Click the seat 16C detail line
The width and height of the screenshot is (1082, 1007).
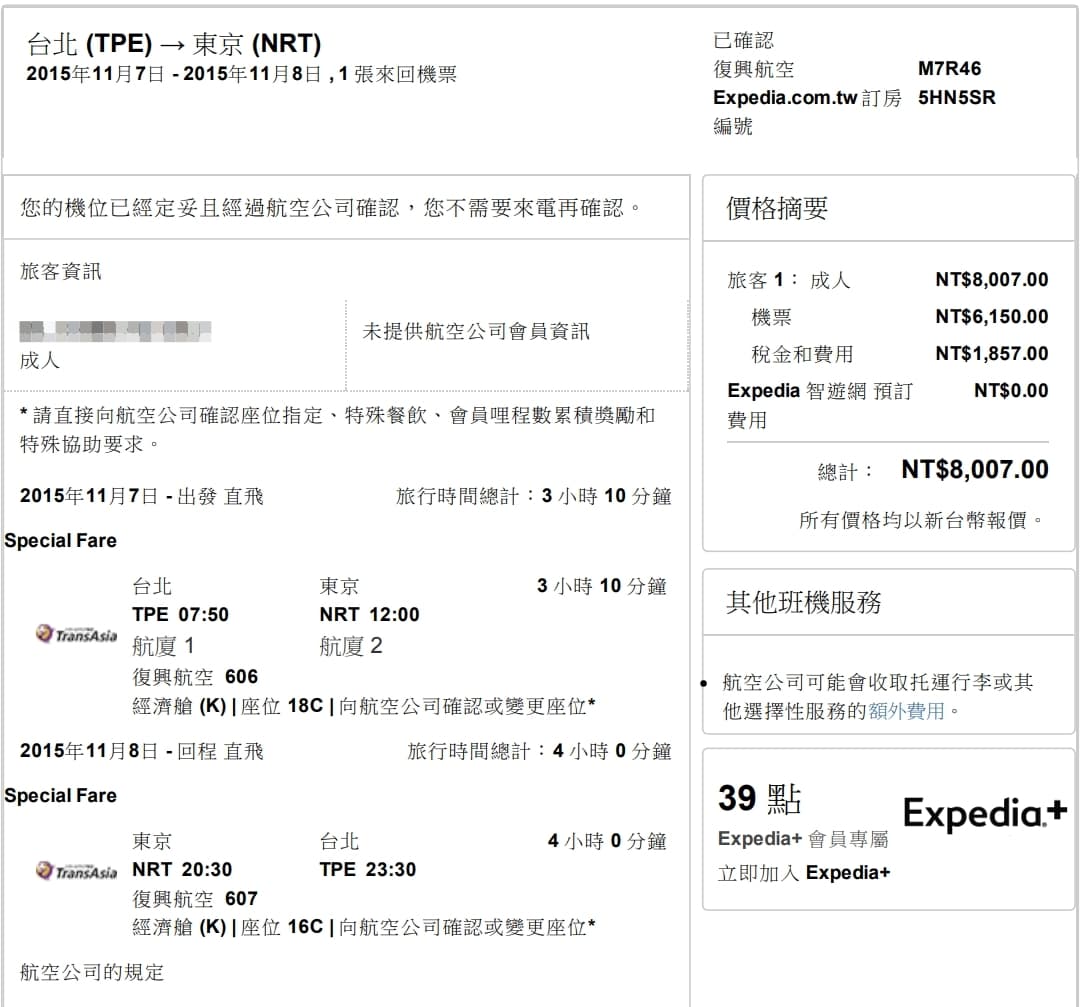coord(364,927)
